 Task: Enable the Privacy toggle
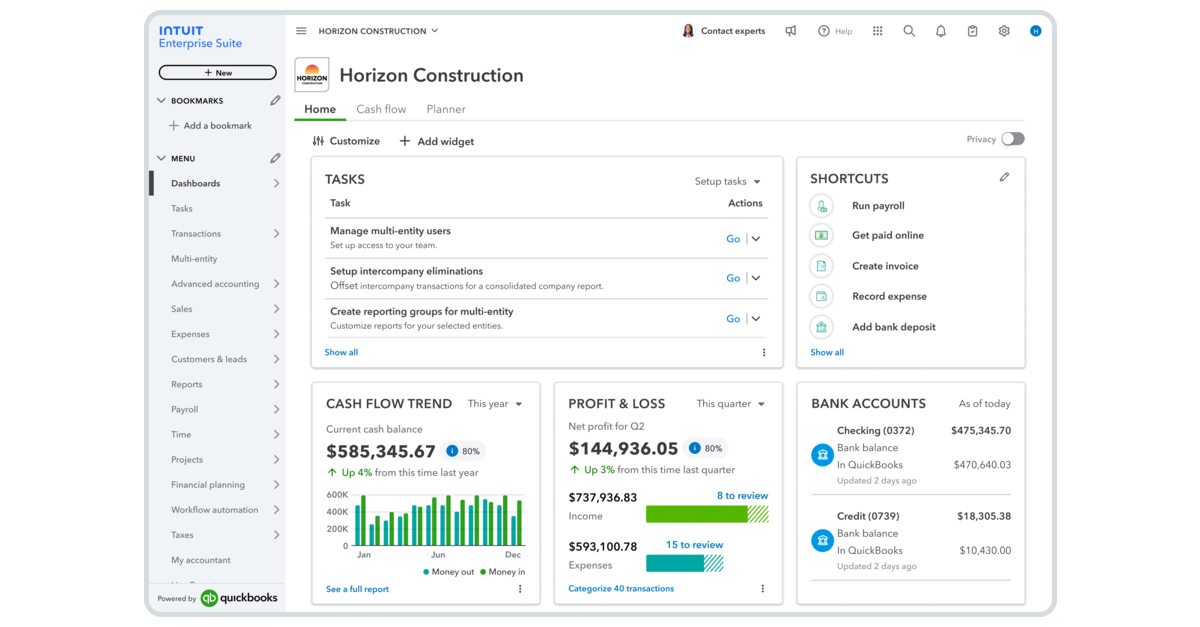coord(1011,139)
